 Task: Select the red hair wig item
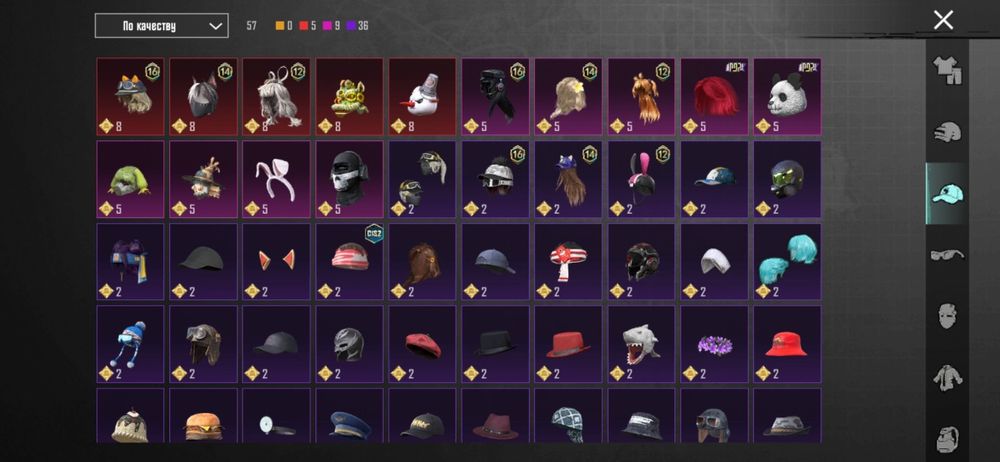714,97
